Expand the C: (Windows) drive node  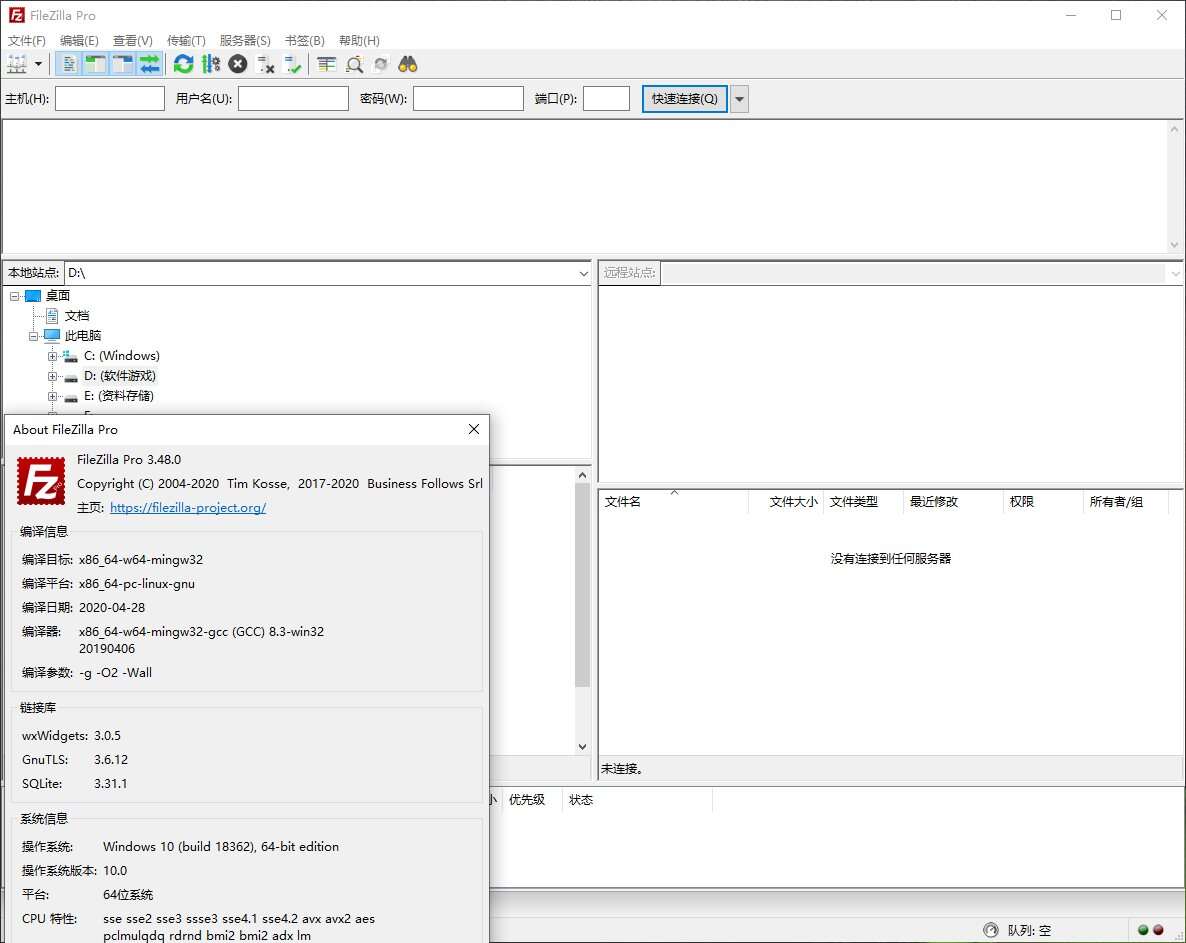pyautogui.click(x=51, y=355)
